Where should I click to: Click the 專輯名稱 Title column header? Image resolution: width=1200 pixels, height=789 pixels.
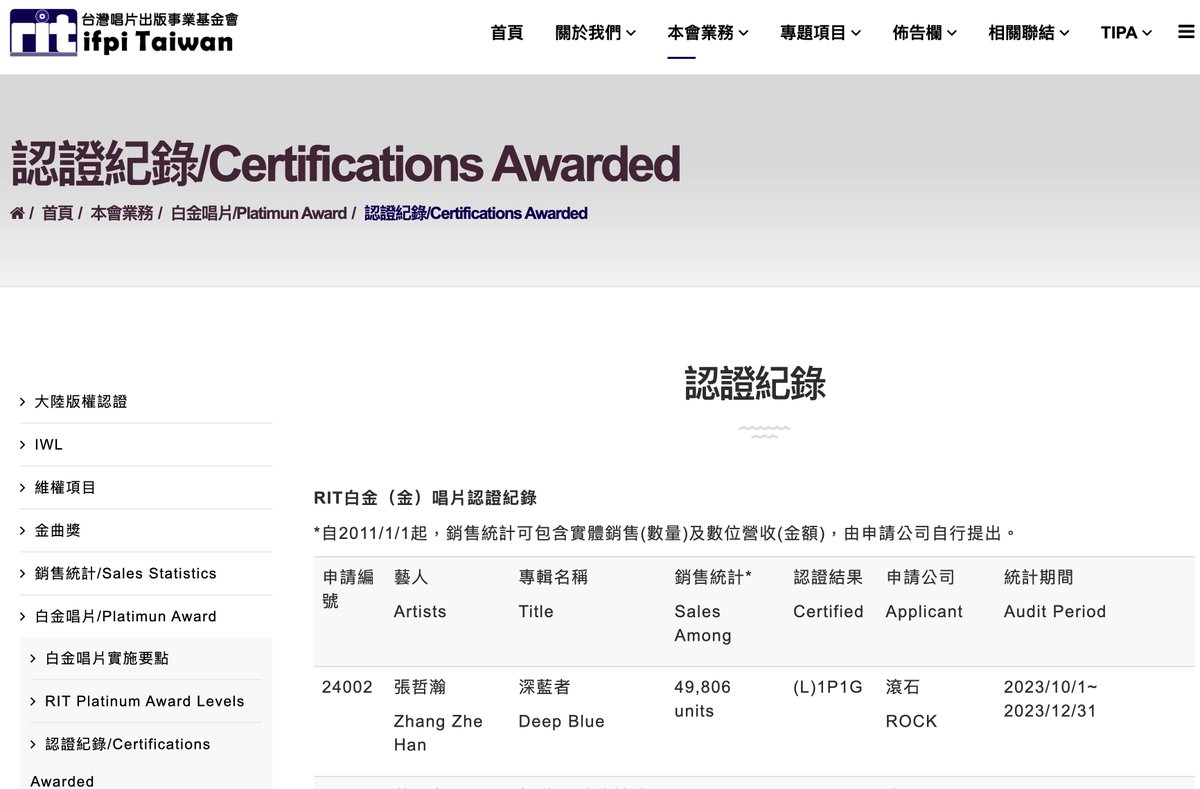click(553, 595)
